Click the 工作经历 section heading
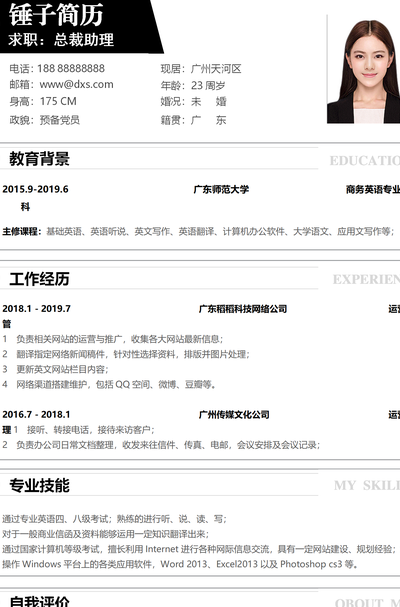 point(39,279)
